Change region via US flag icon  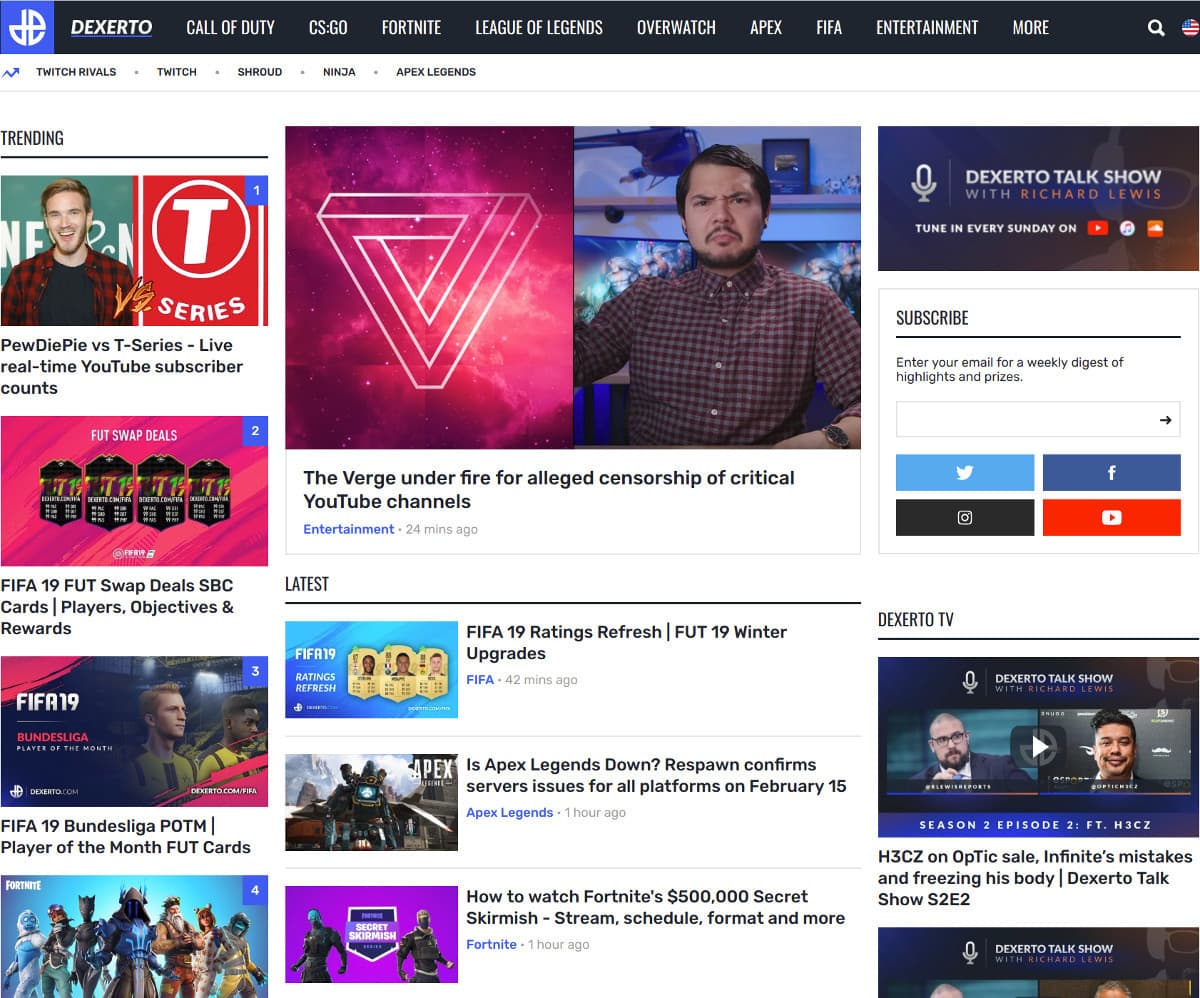click(x=1190, y=28)
